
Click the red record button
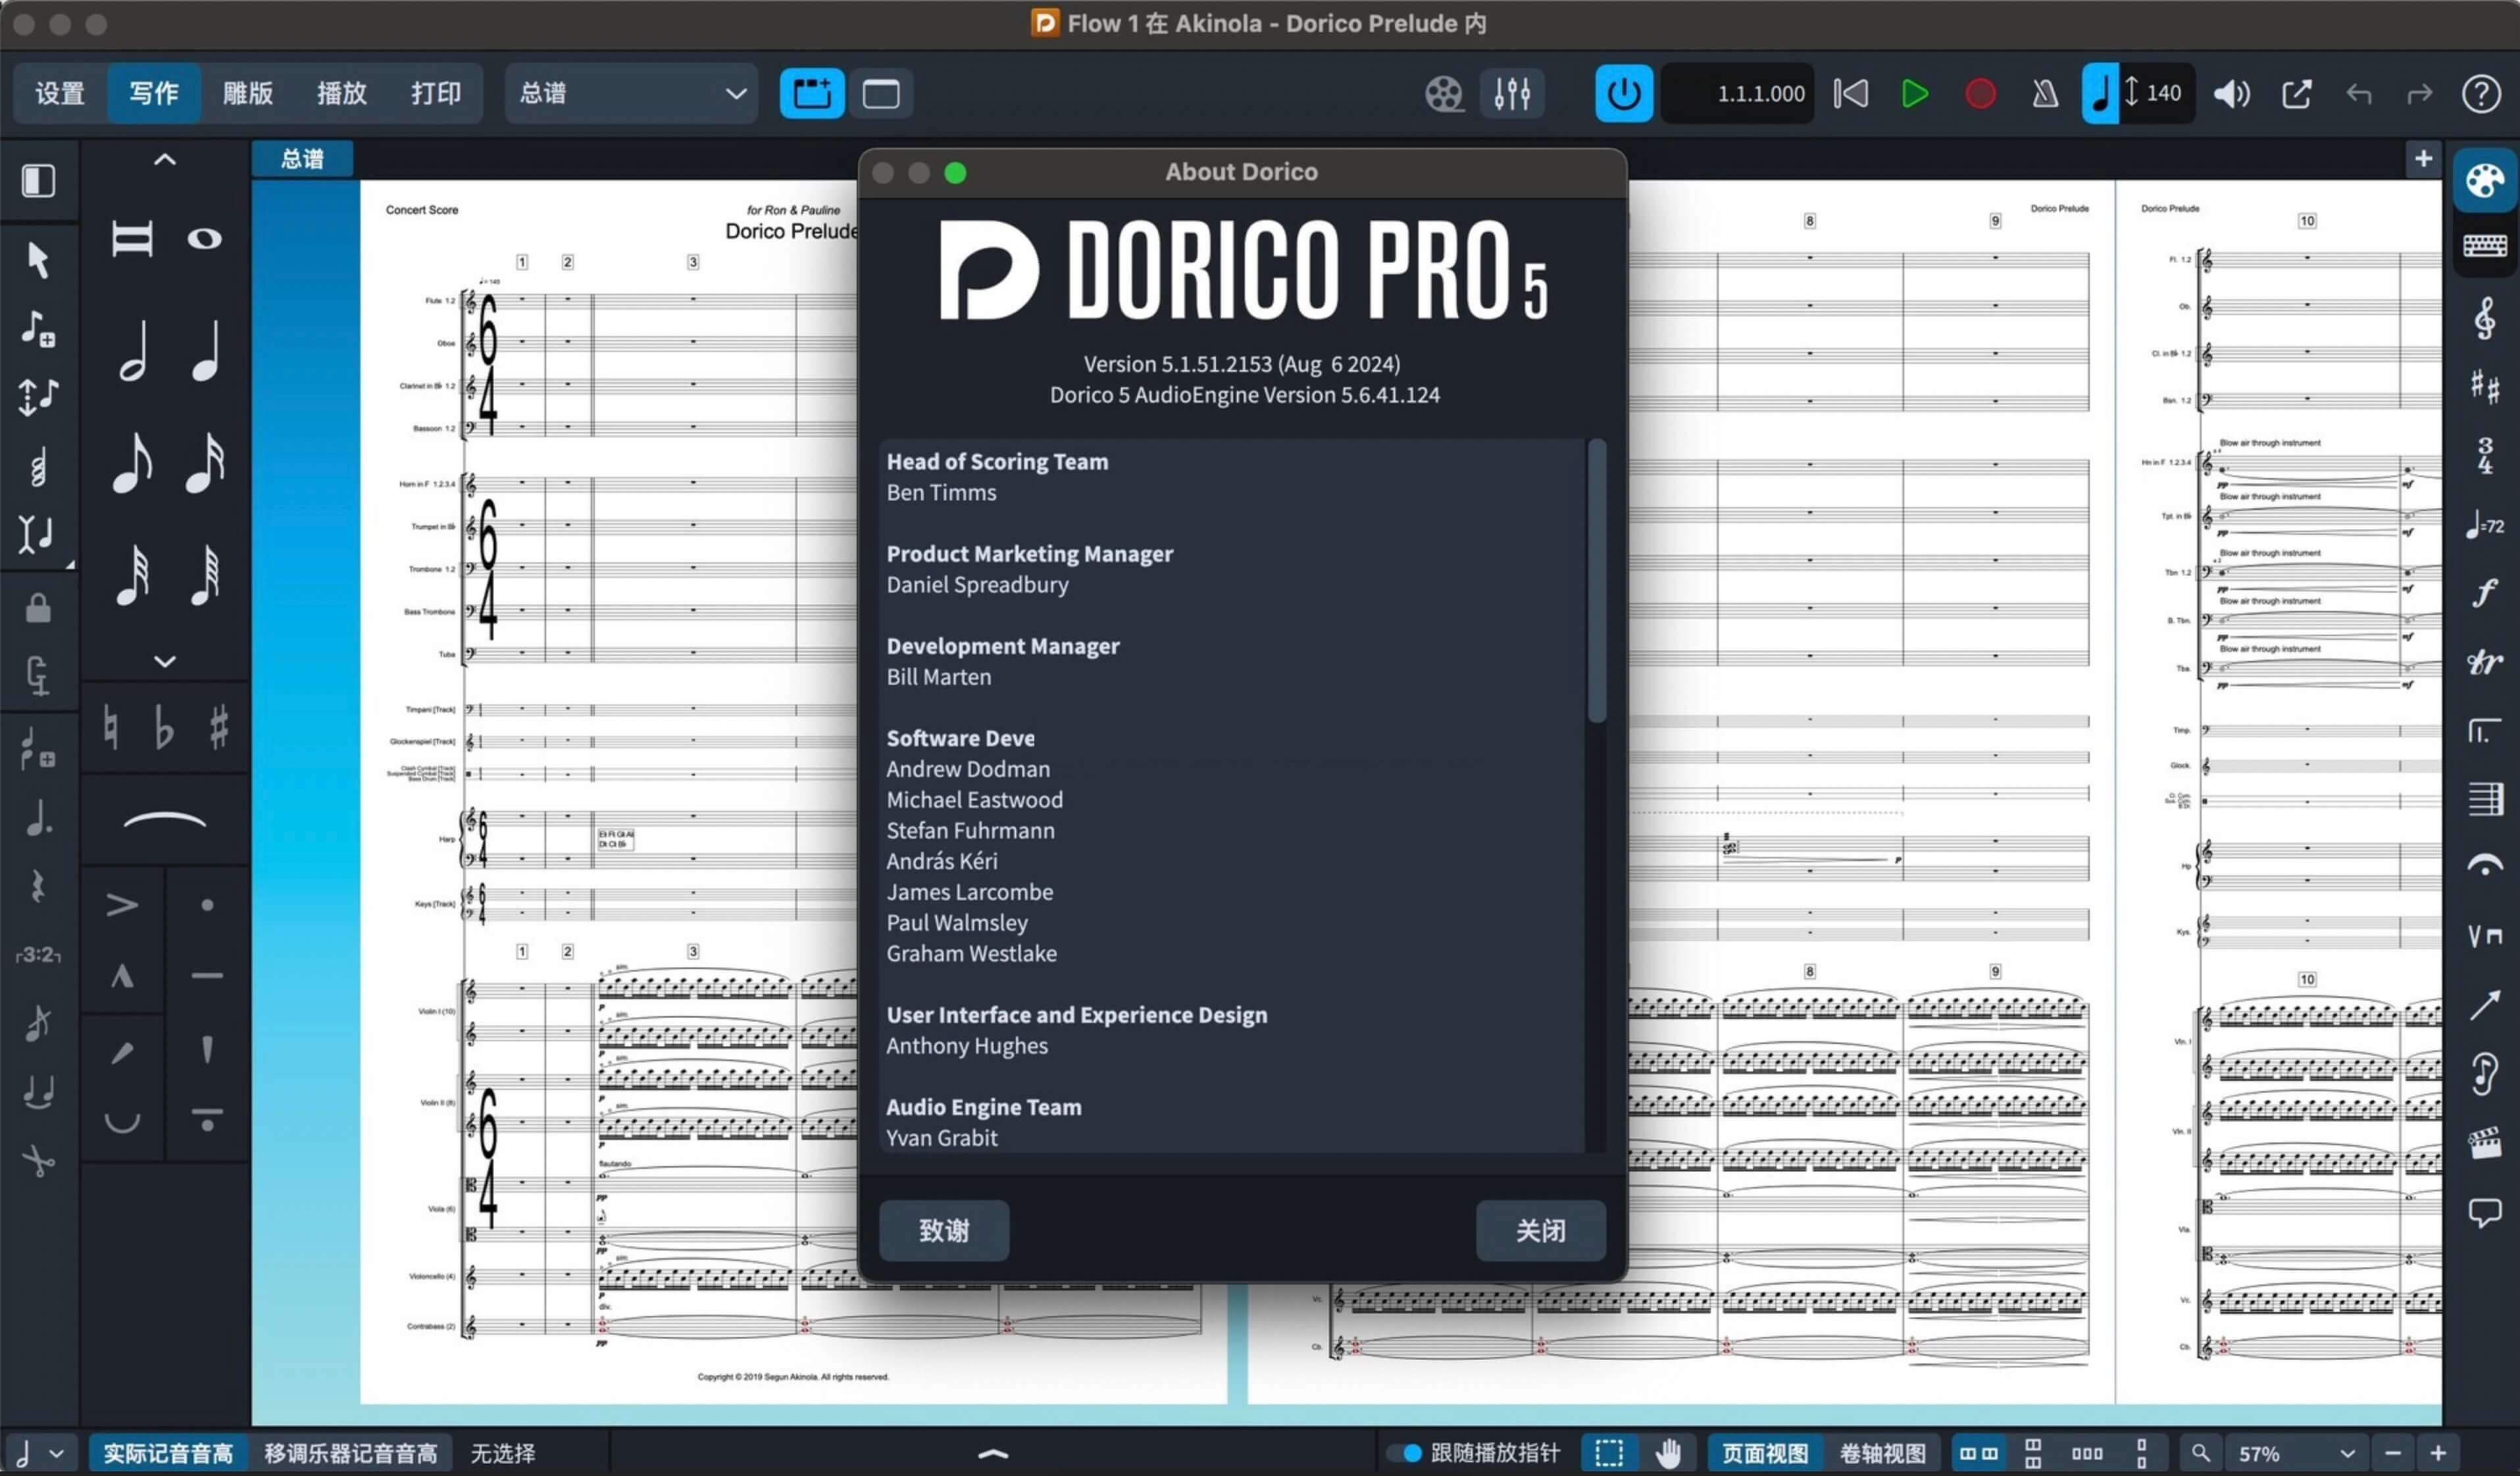1980,94
